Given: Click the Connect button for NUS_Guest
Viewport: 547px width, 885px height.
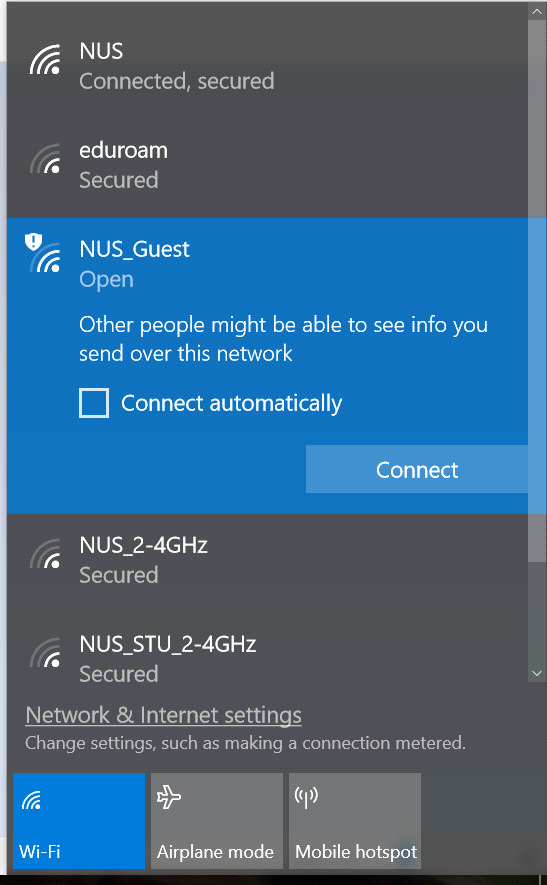Looking at the screenshot, I should [x=417, y=469].
